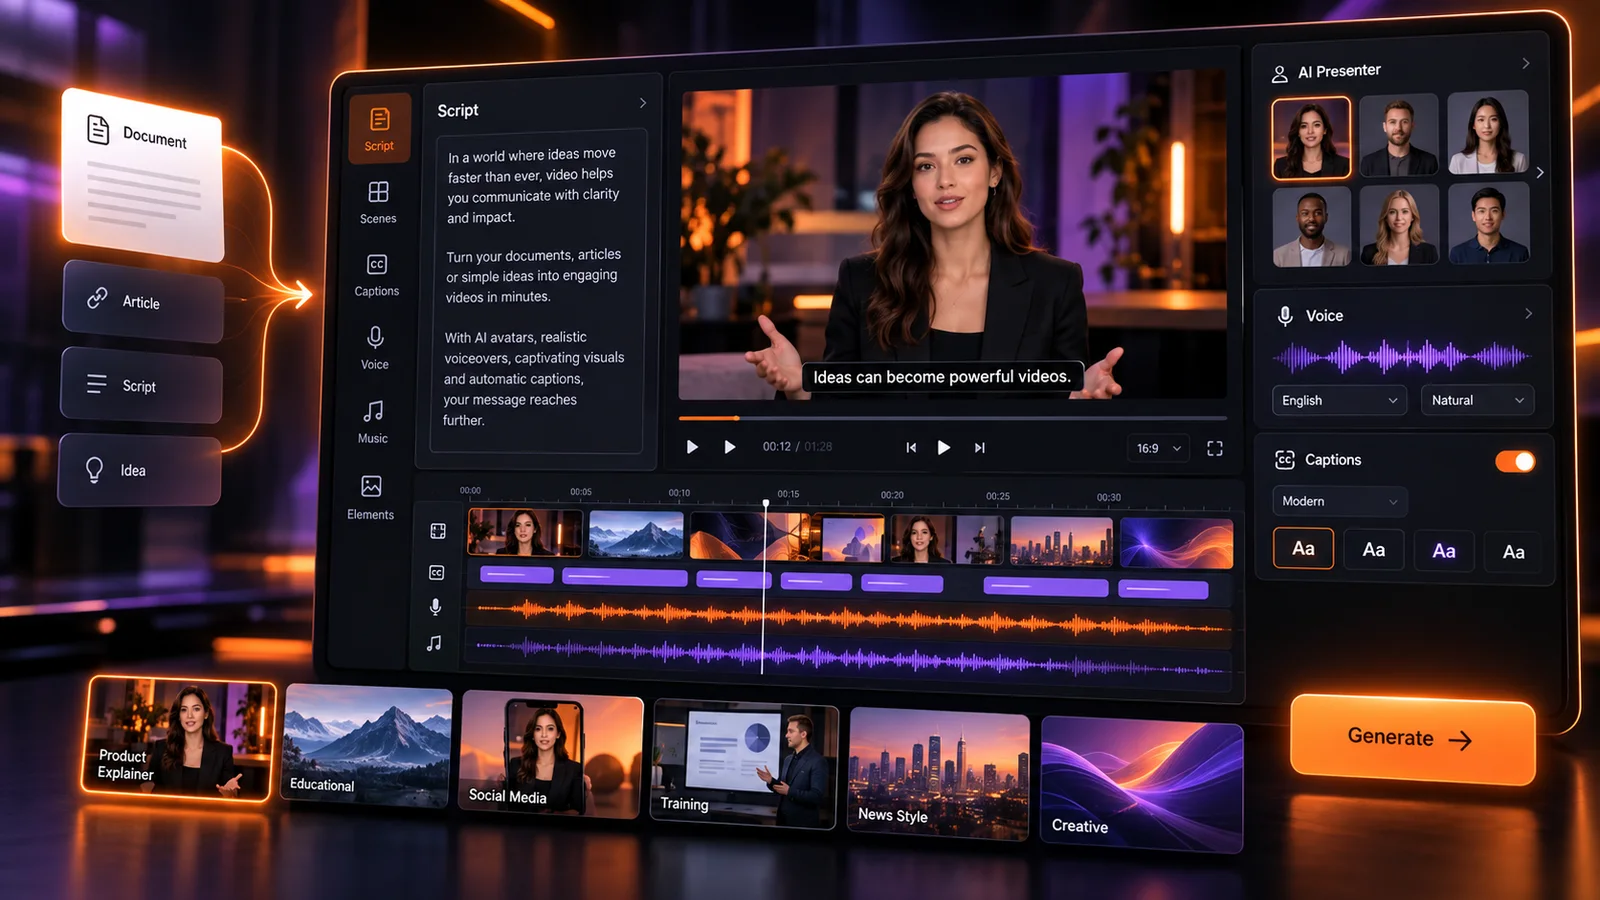Select the last Aa caption style
The width and height of the screenshot is (1600, 900).
[1514, 552]
